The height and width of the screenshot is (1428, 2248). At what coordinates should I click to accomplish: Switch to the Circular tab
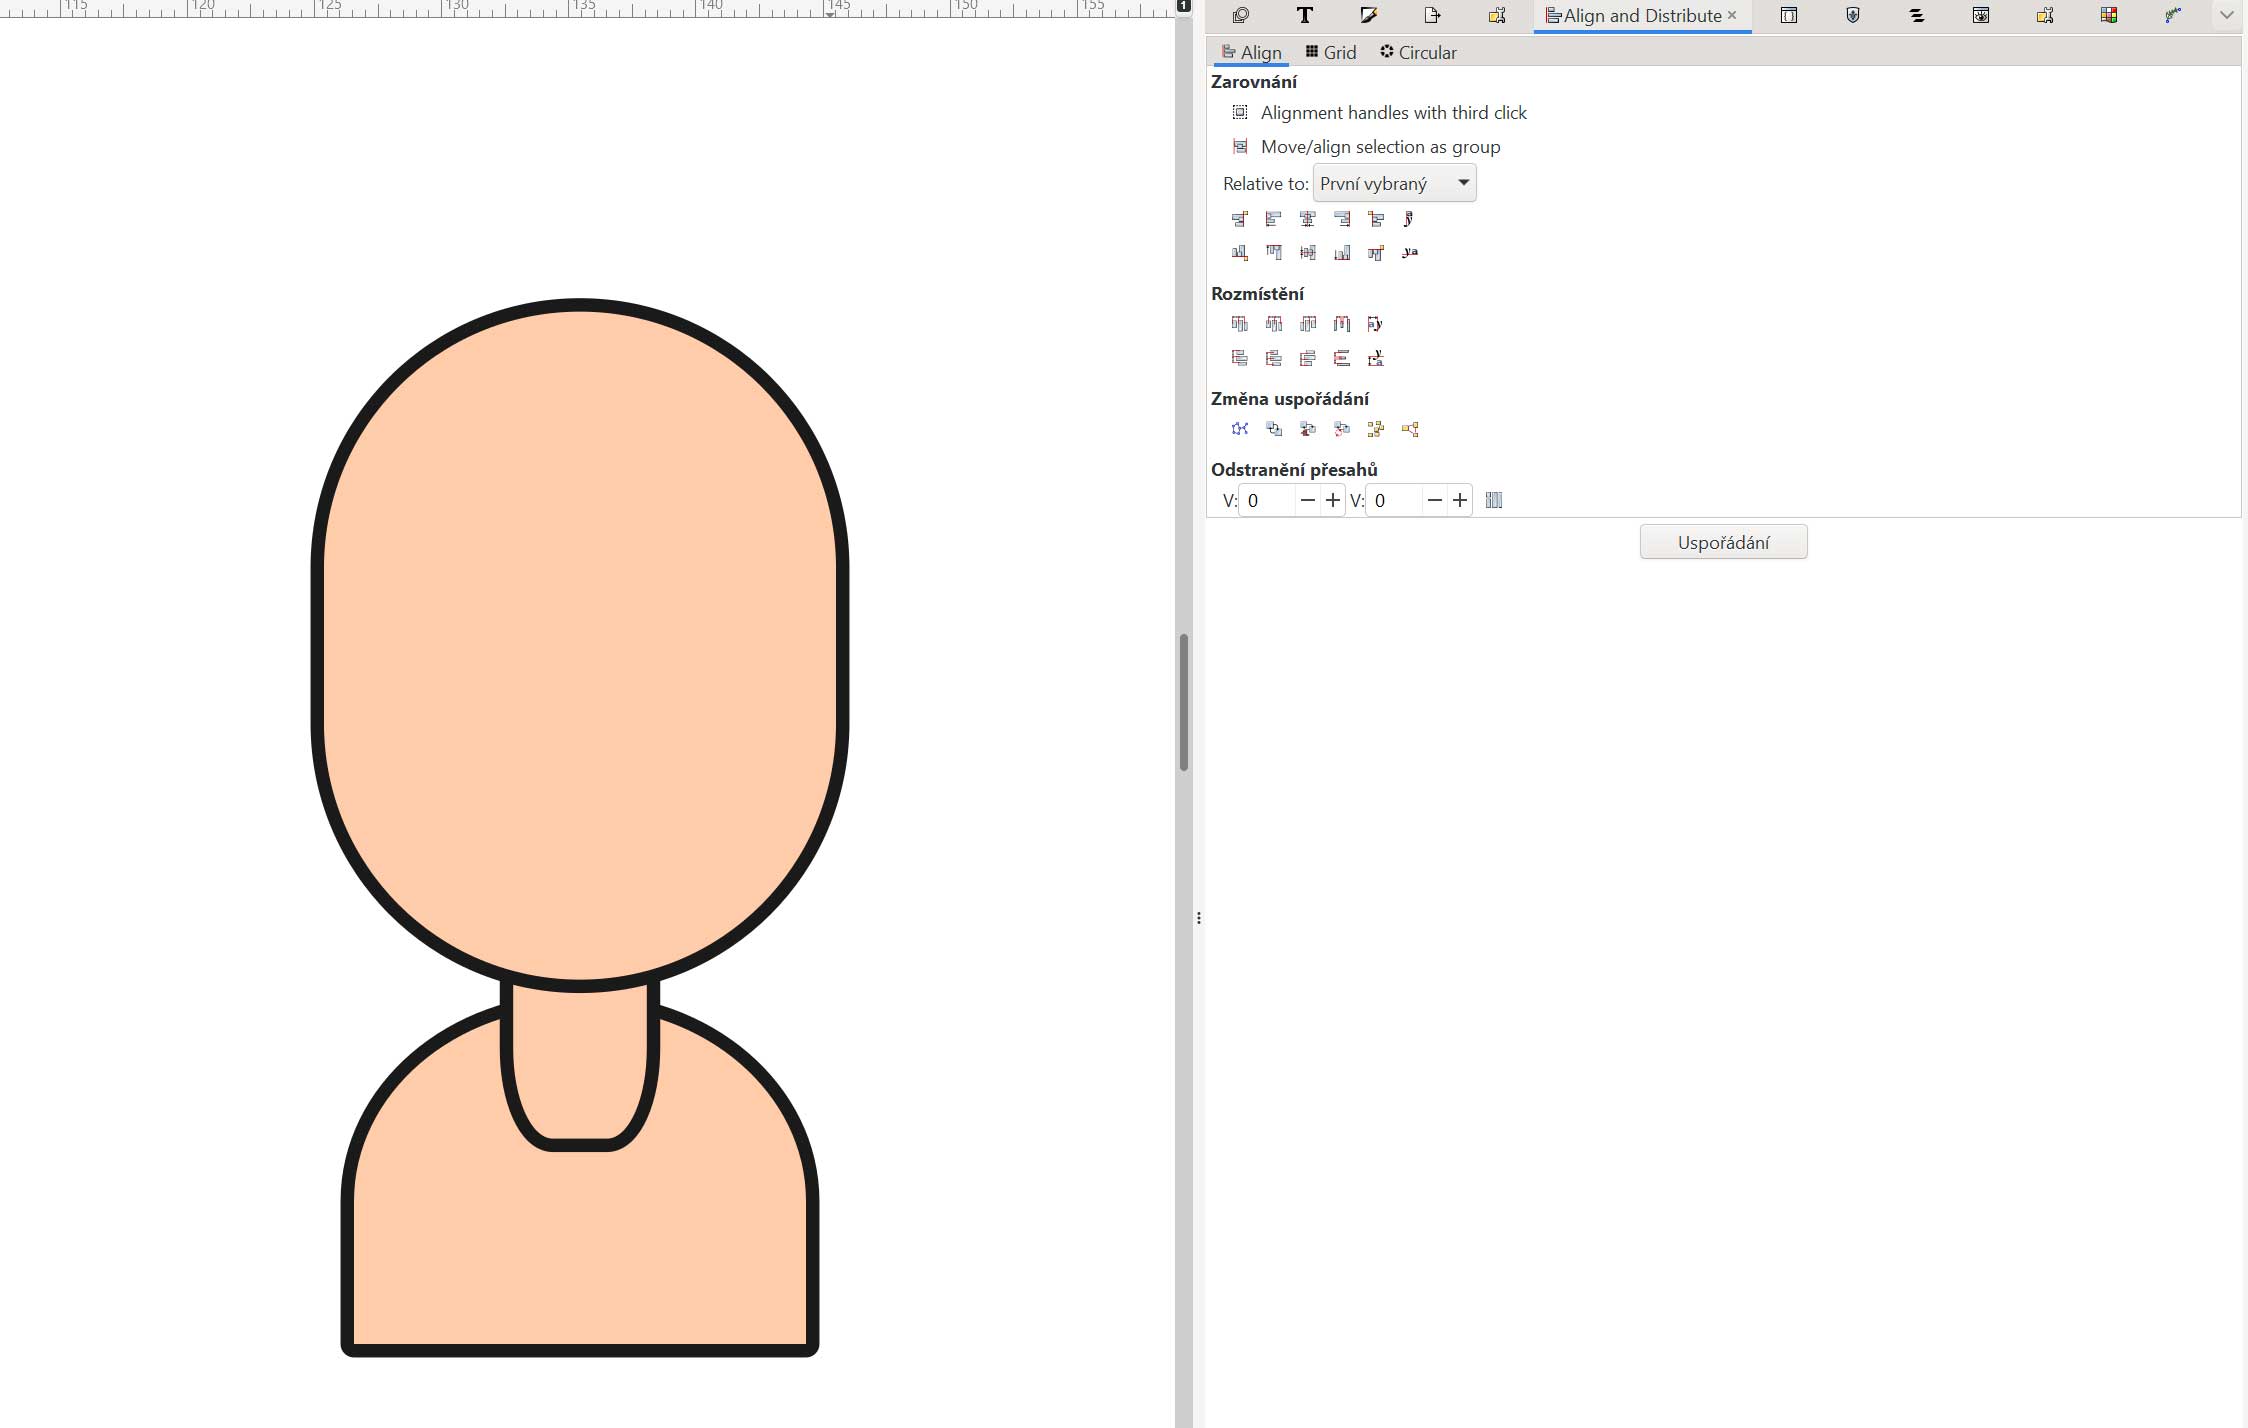coord(1418,53)
